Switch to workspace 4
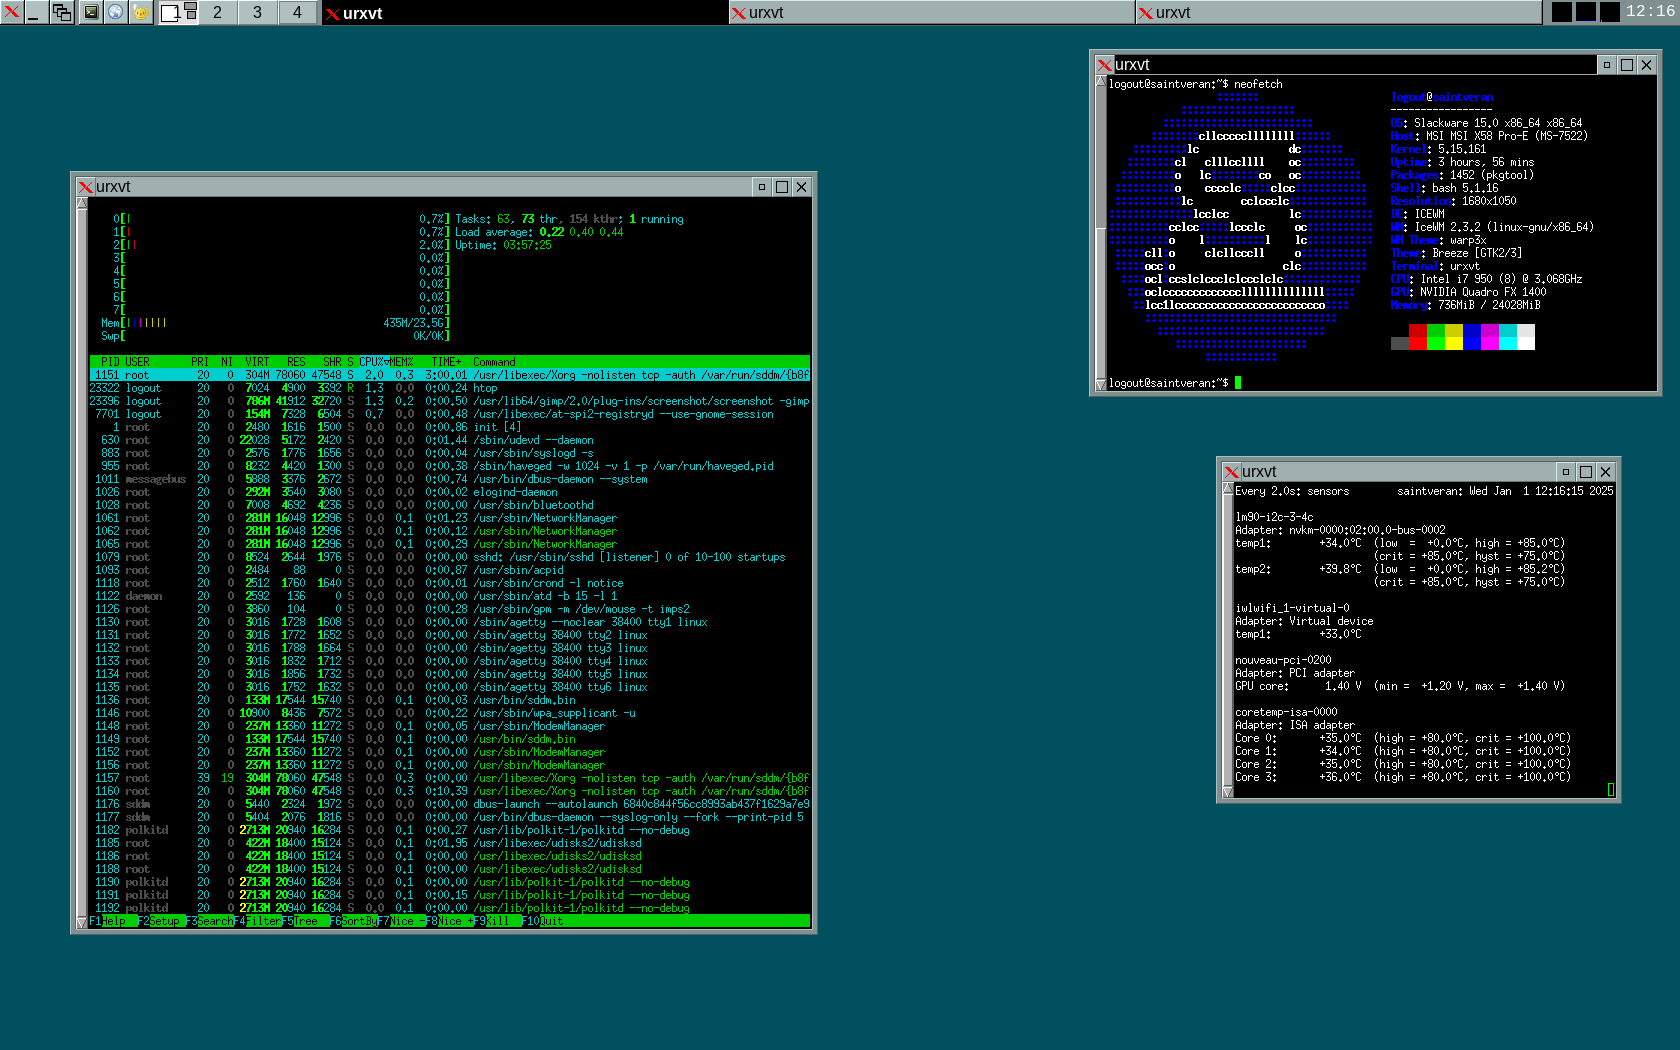 [x=297, y=12]
